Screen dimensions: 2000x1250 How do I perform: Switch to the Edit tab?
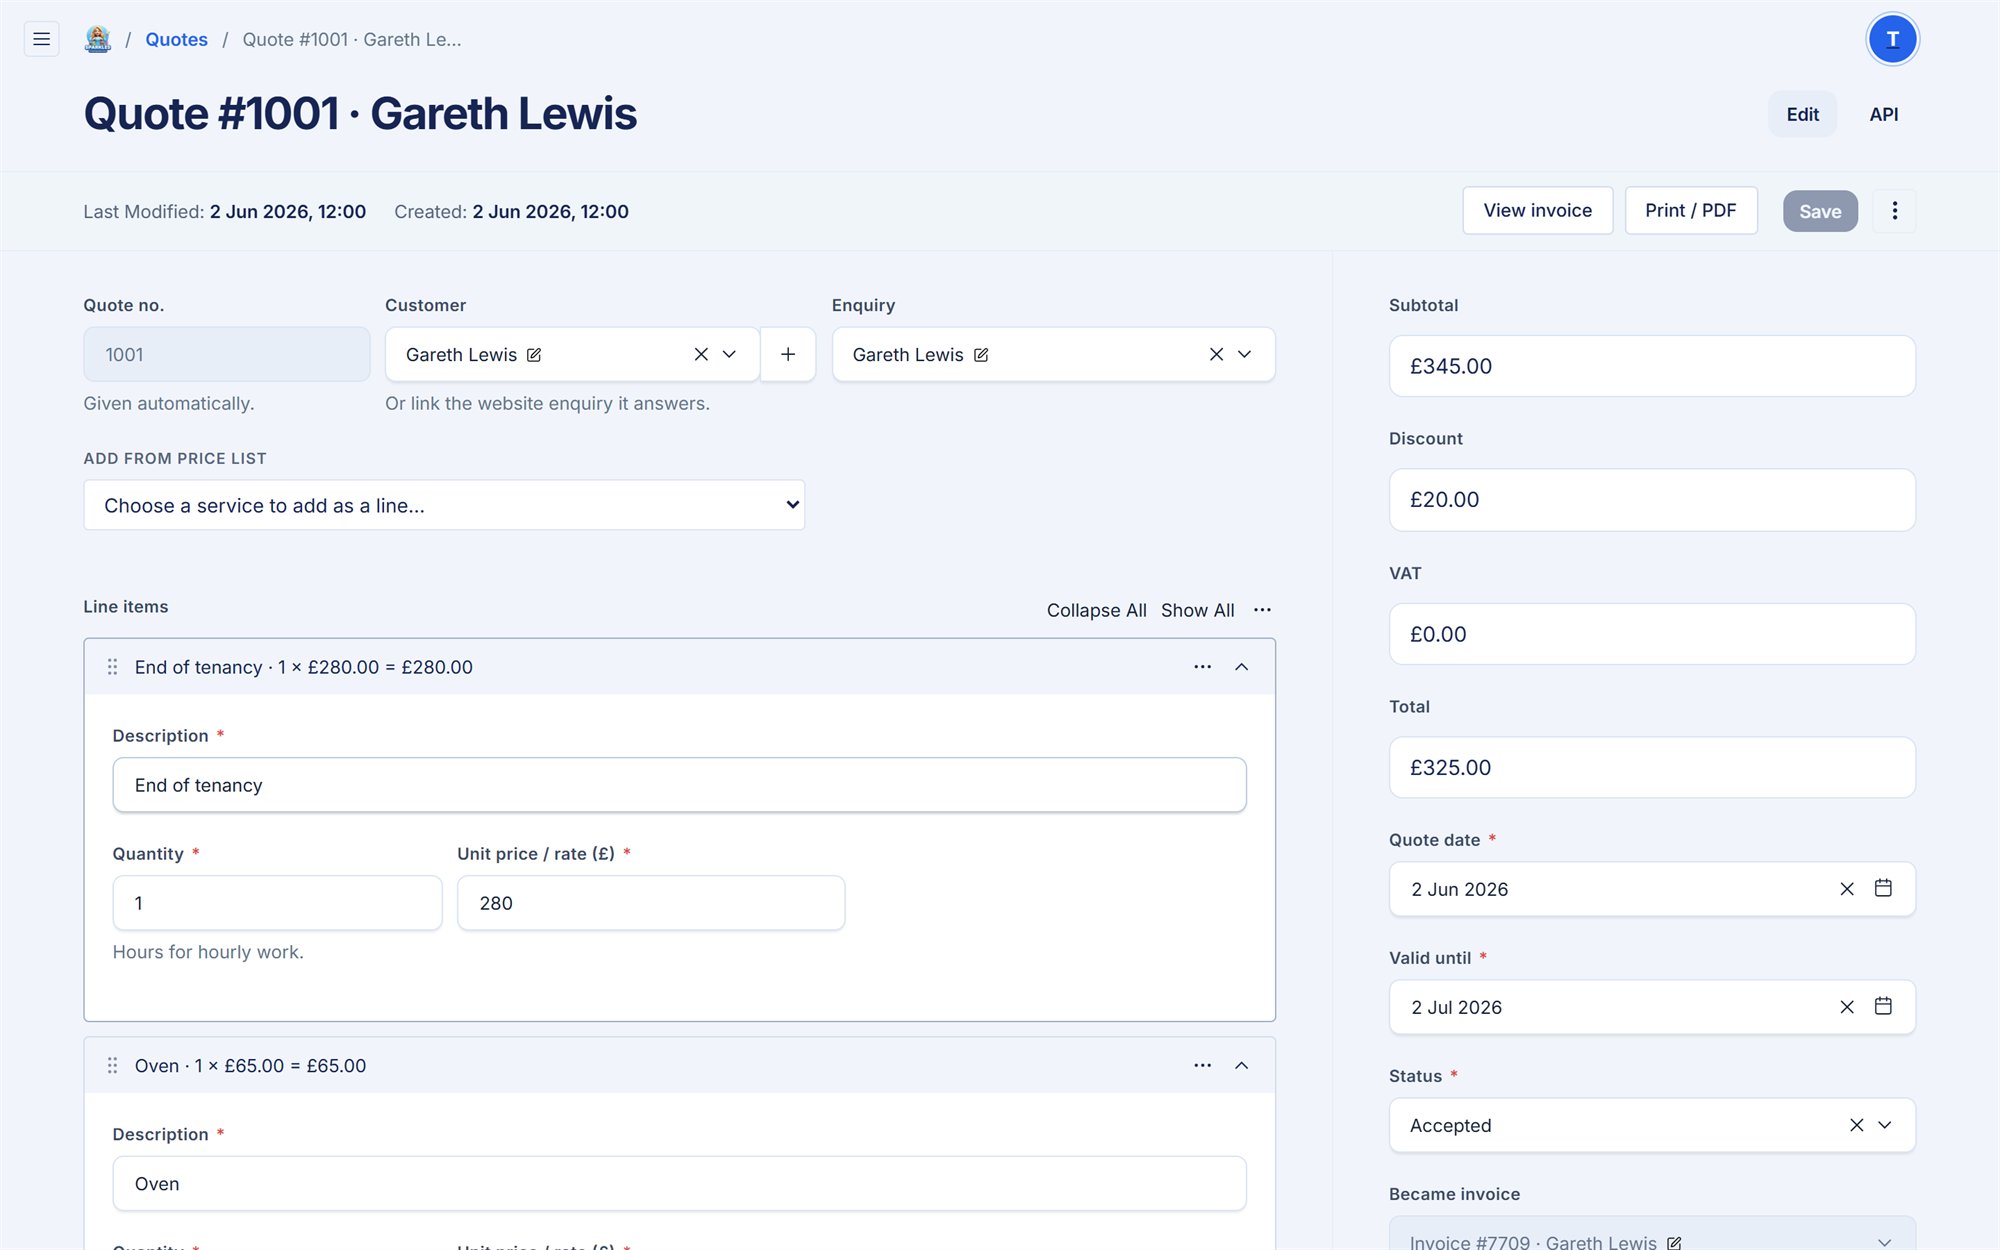tap(1802, 114)
